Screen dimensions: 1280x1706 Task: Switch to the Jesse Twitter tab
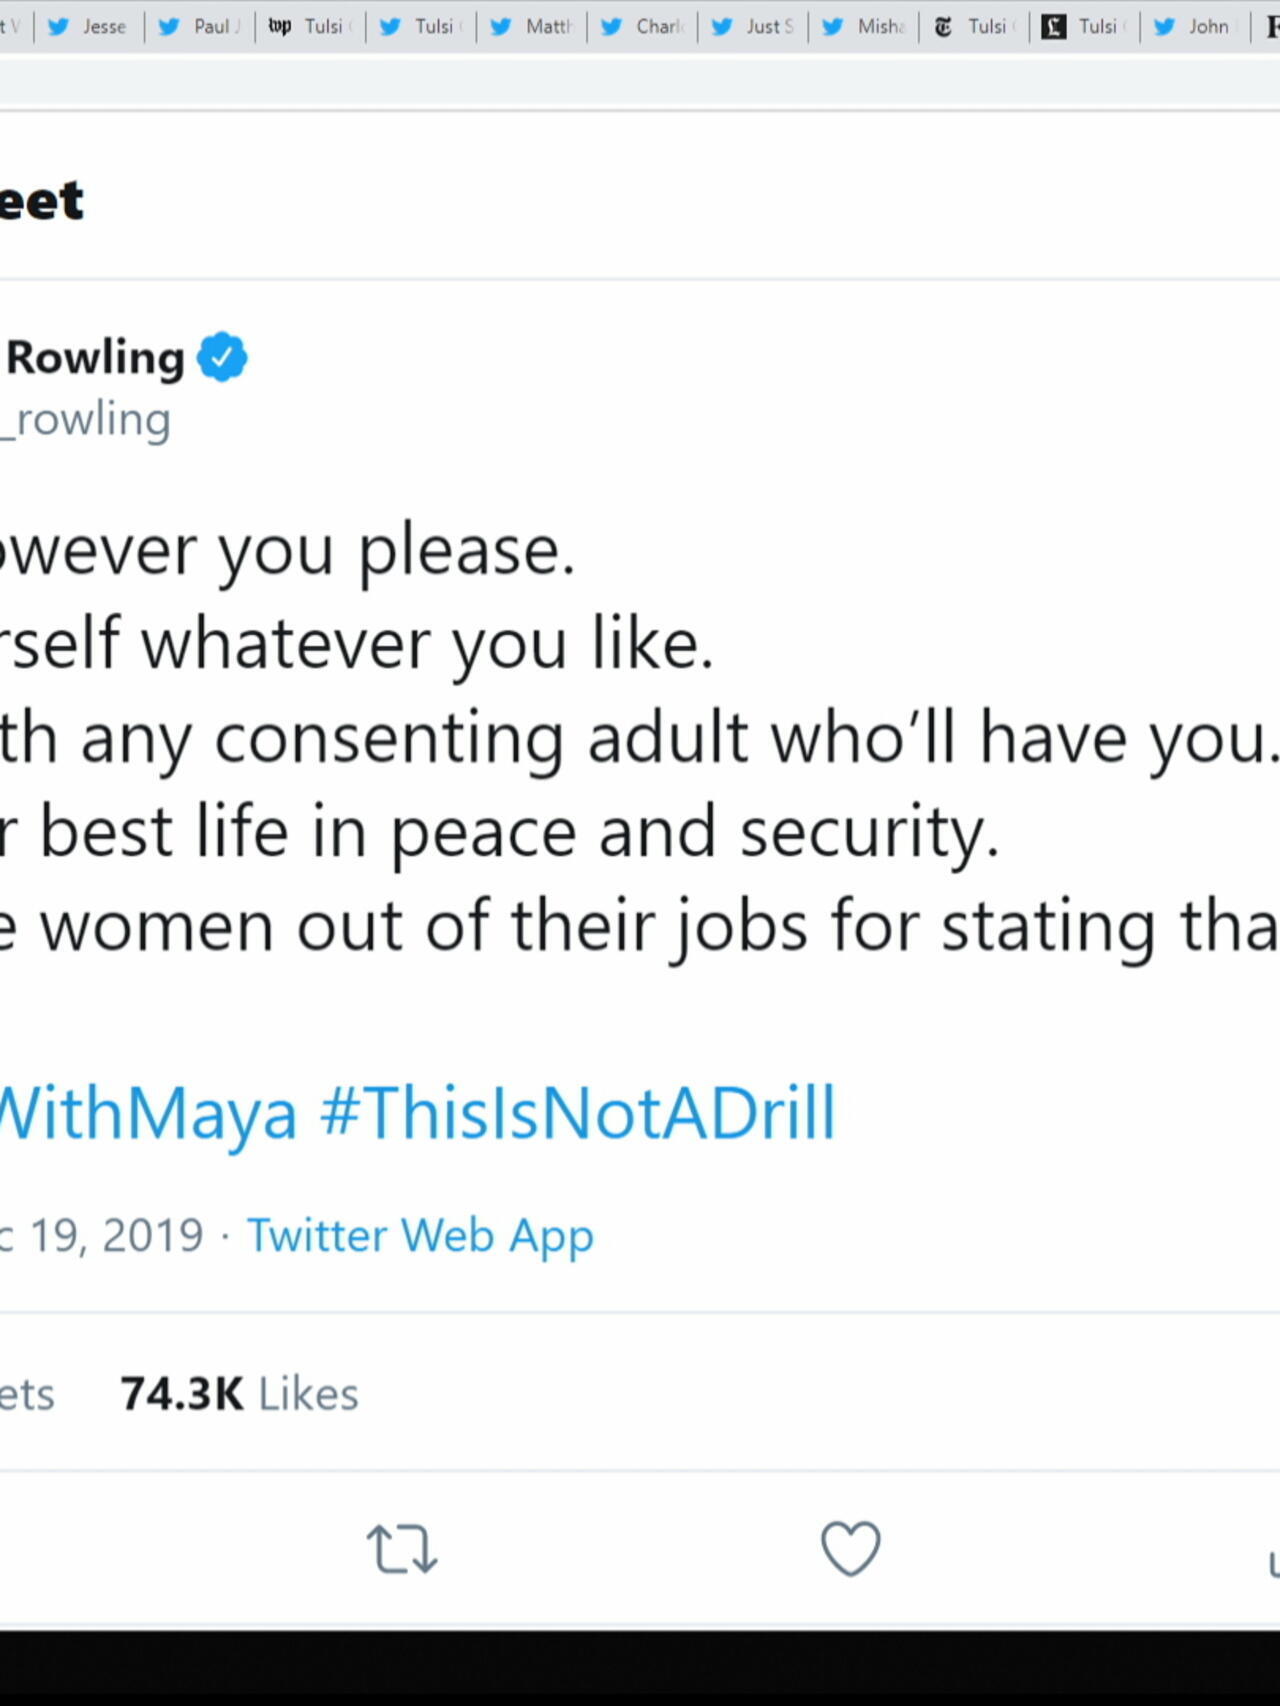click(89, 27)
